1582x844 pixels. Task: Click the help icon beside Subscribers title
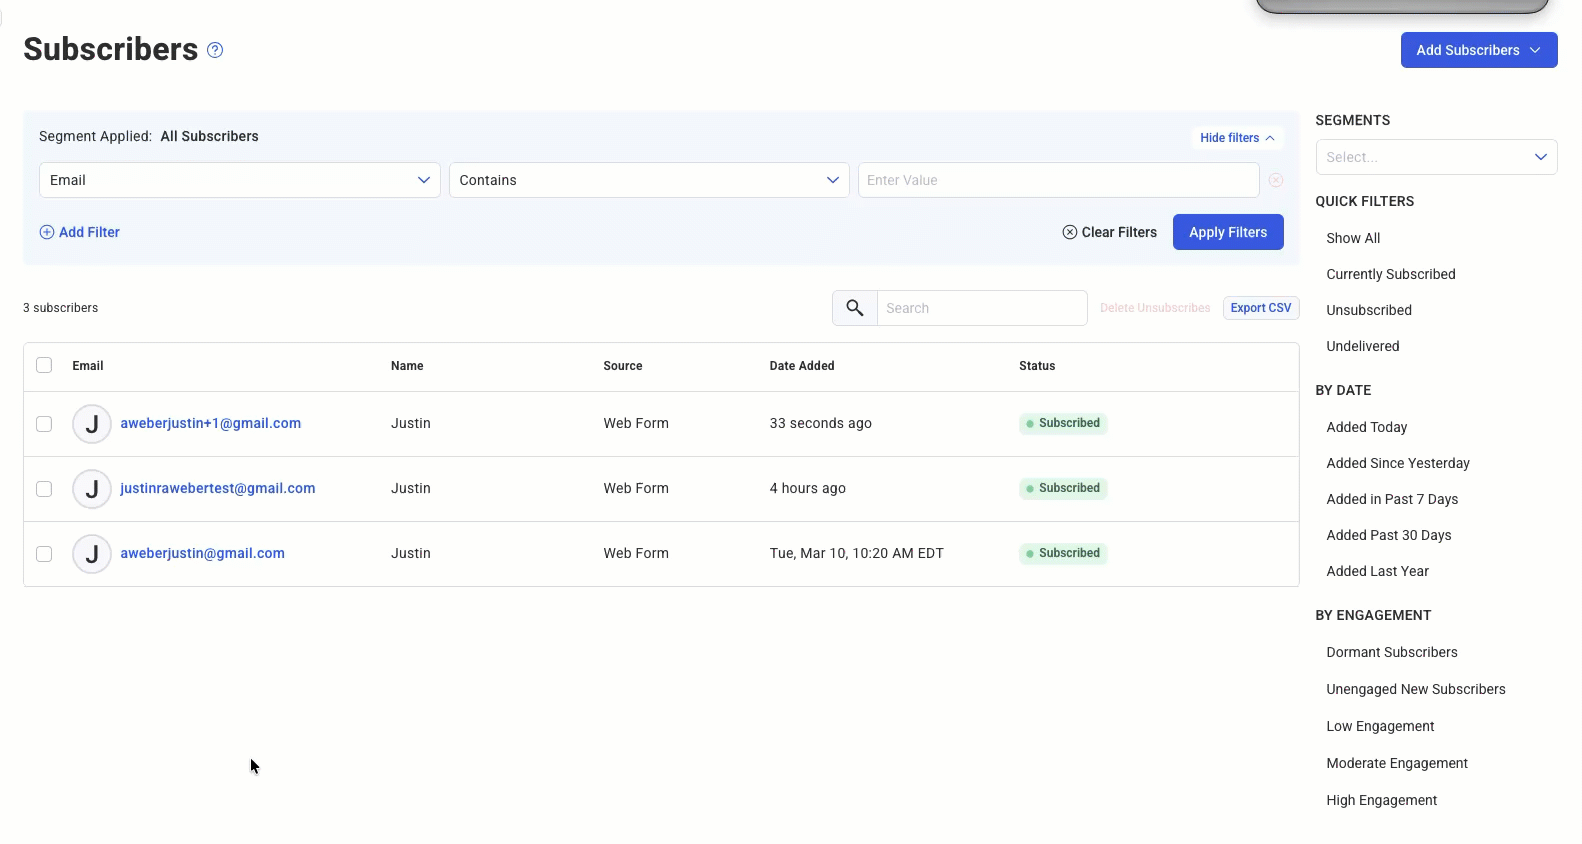point(215,50)
